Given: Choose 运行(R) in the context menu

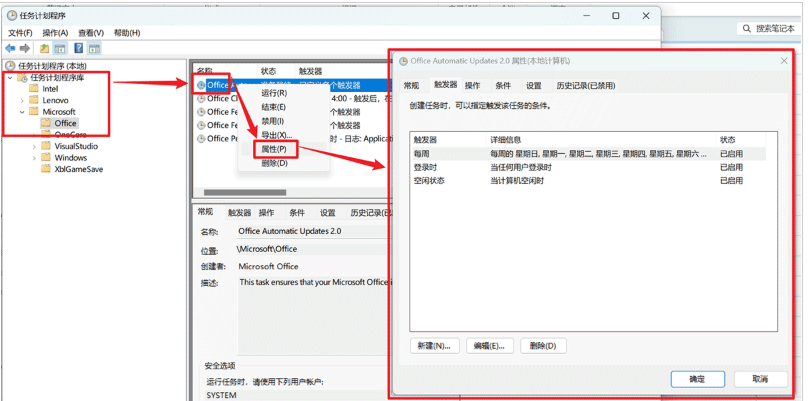Looking at the screenshot, I should (x=274, y=93).
